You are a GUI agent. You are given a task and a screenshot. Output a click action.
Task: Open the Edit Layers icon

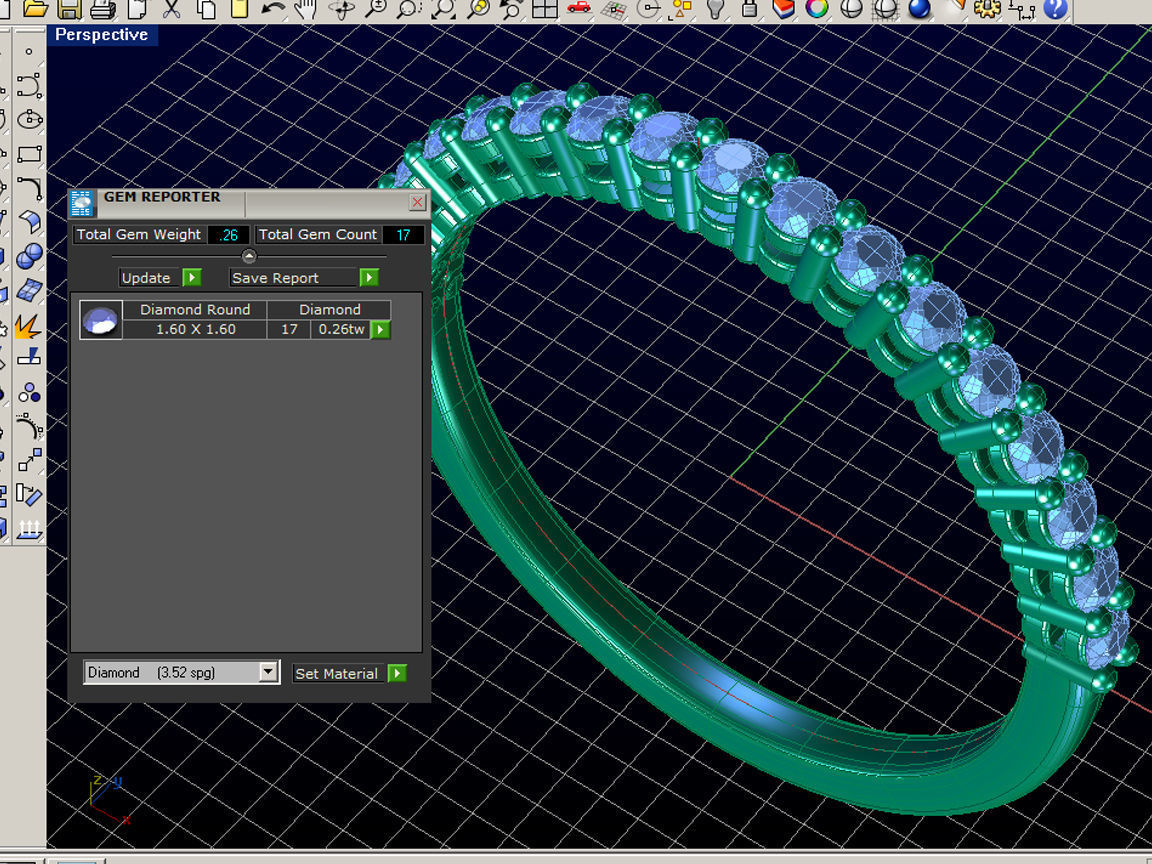click(x=783, y=9)
